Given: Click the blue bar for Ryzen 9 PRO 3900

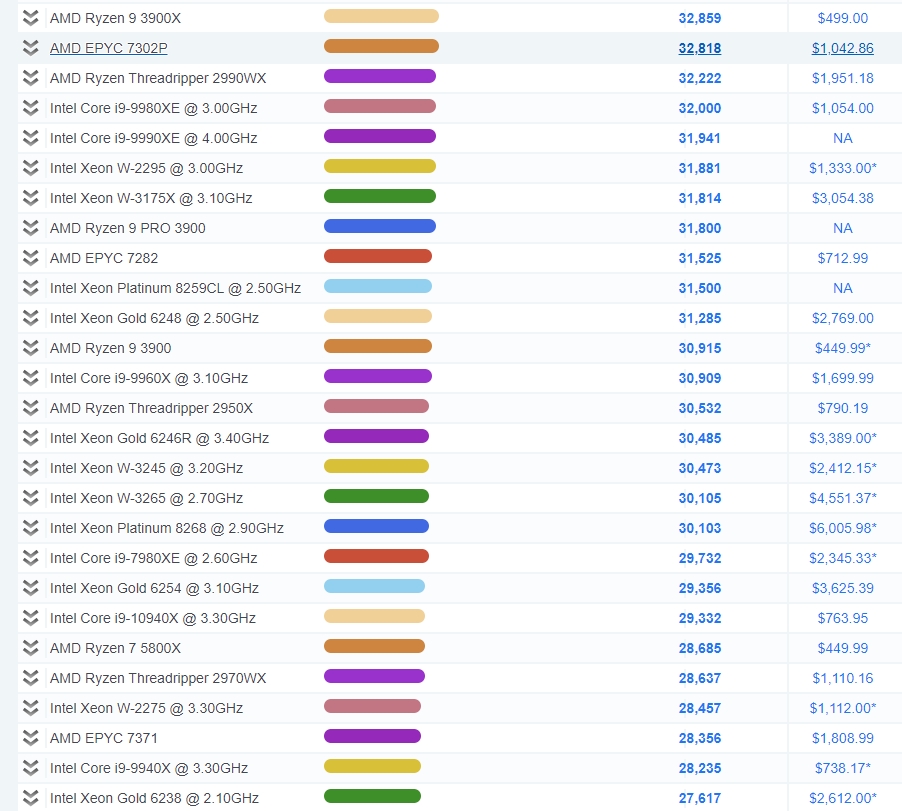Looking at the screenshot, I should [x=380, y=226].
